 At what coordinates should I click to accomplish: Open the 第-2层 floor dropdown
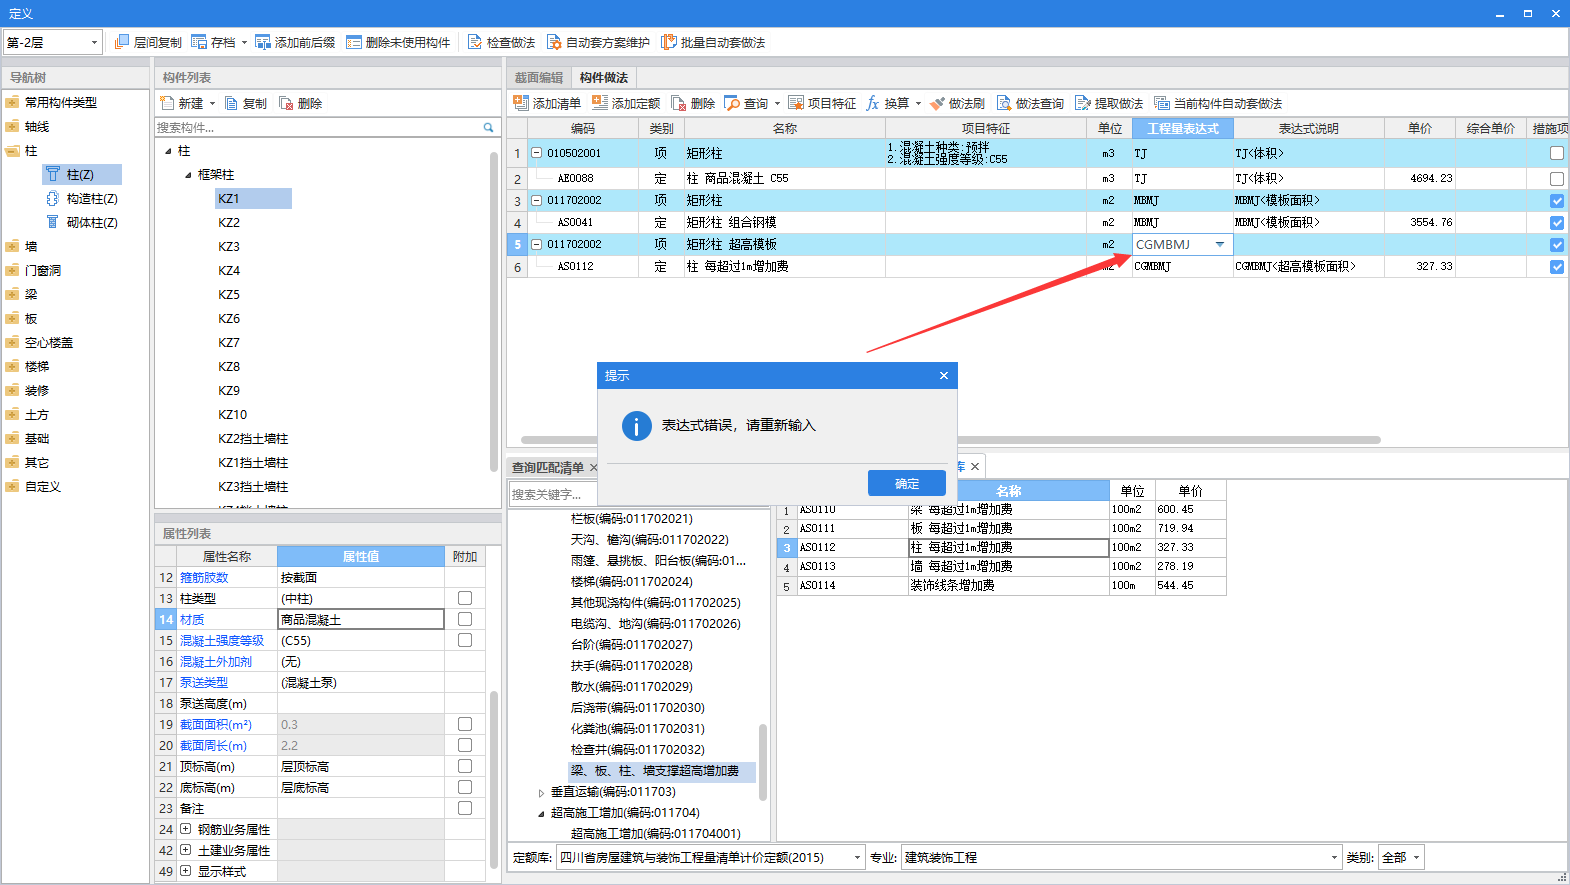(x=94, y=42)
